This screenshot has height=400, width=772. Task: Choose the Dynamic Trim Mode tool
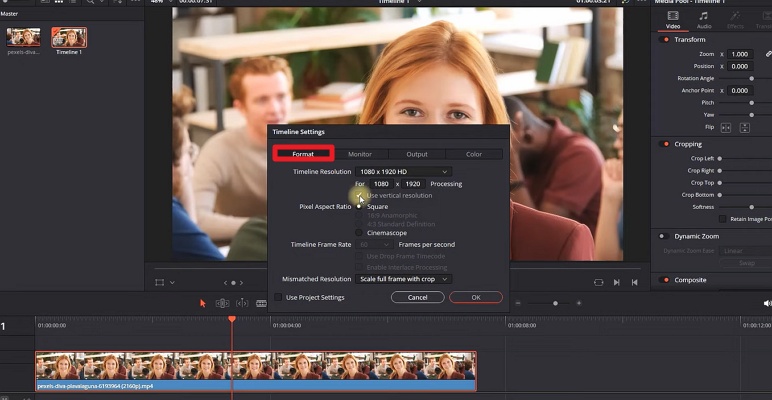click(x=242, y=303)
